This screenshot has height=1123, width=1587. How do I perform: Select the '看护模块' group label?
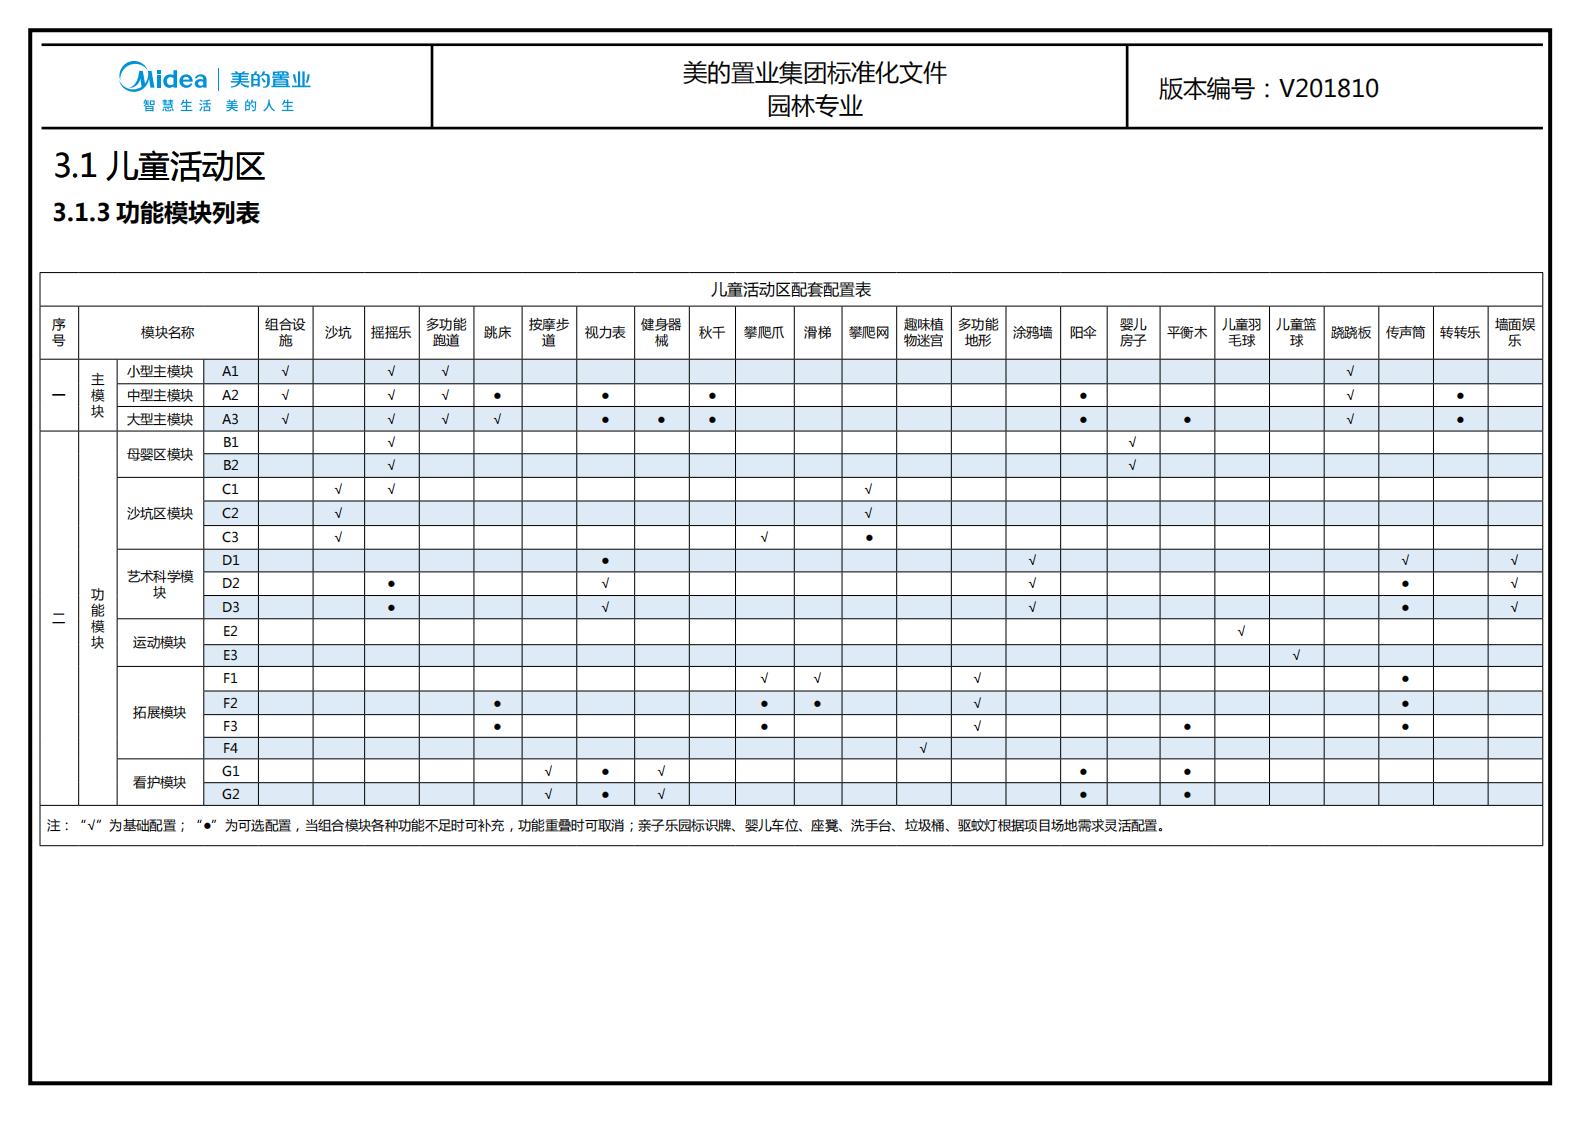click(x=160, y=782)
